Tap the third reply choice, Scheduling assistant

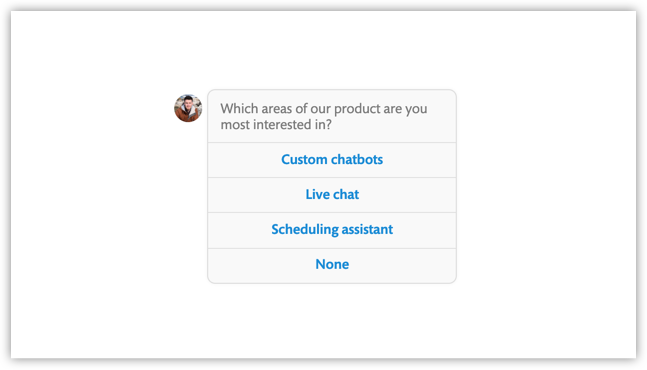pos(332,230)
